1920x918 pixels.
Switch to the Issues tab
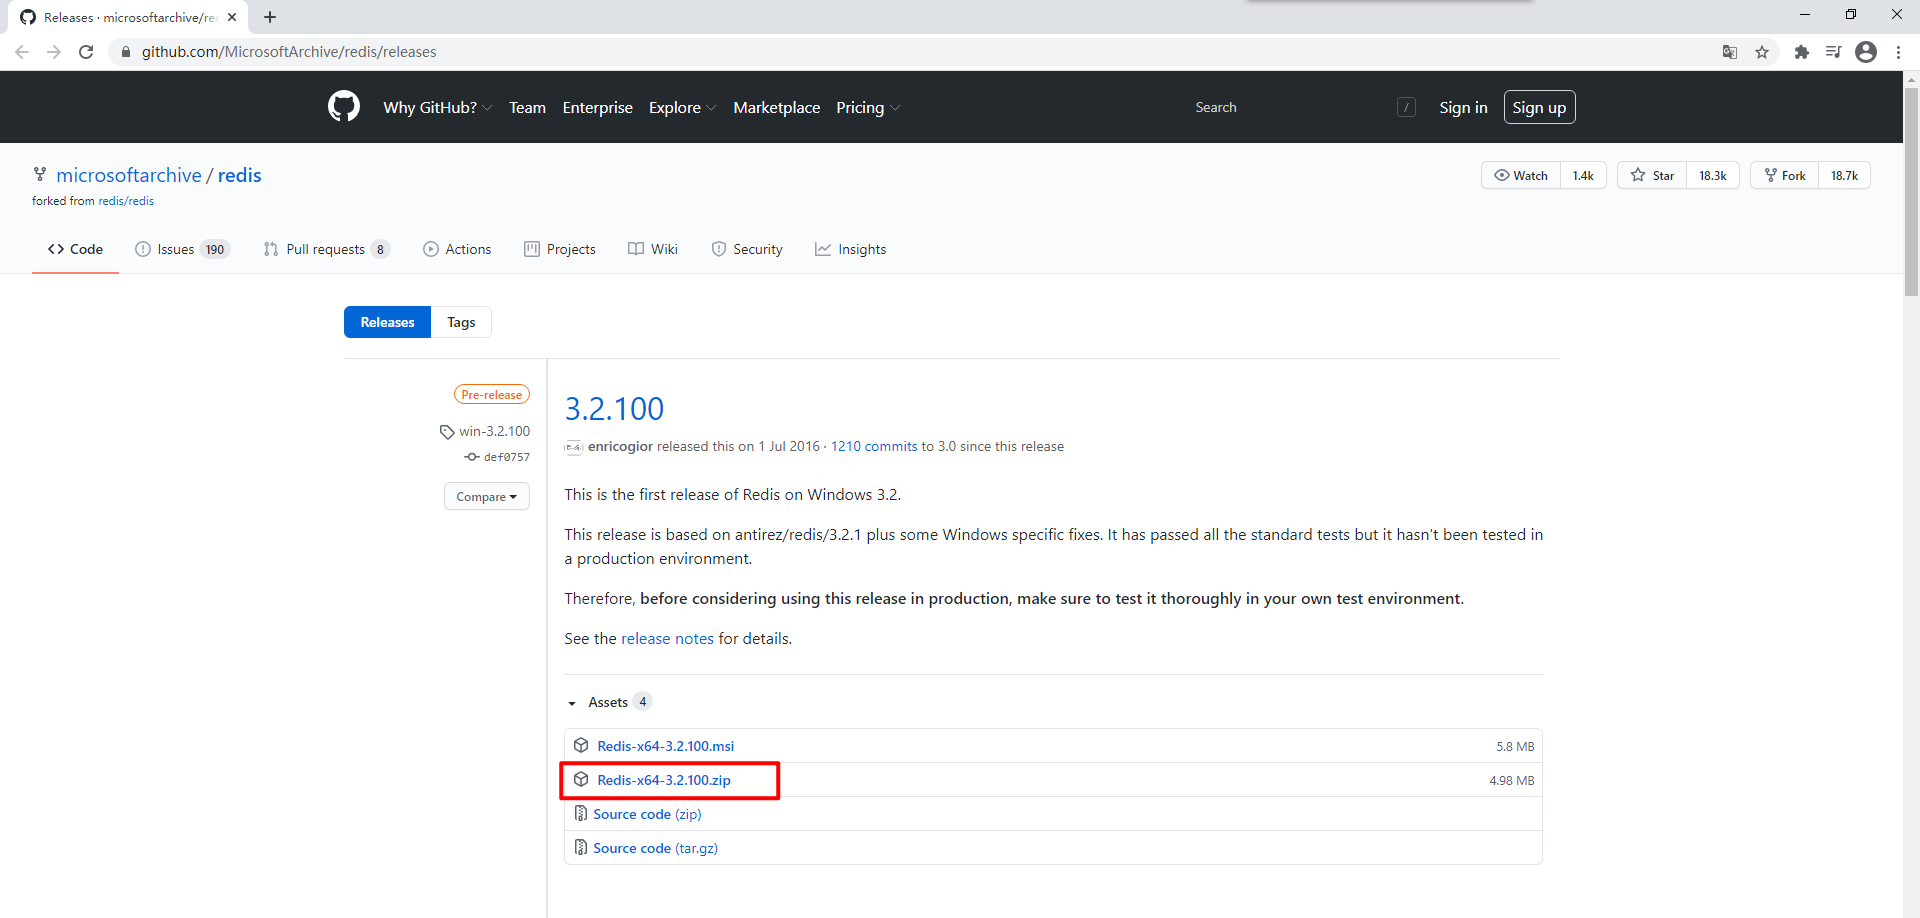183,249
